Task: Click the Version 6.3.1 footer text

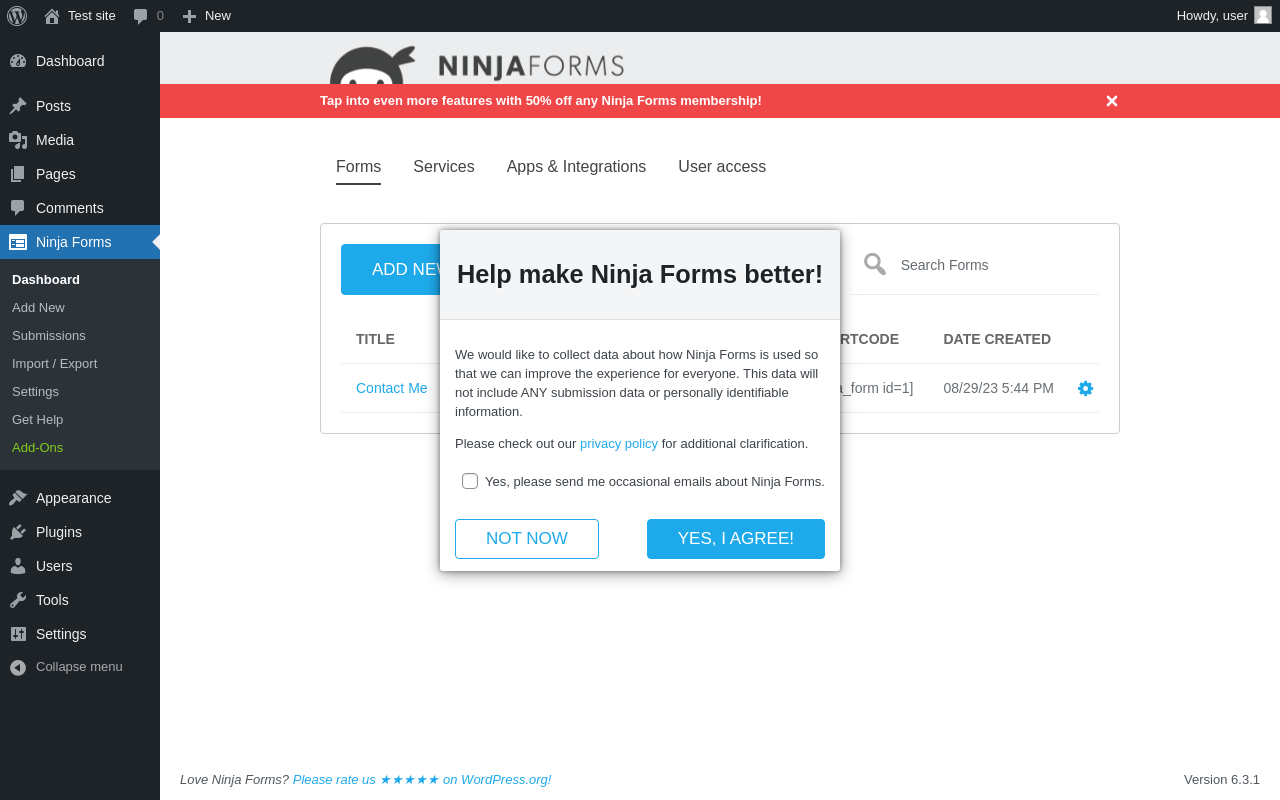Action: 1222,779
